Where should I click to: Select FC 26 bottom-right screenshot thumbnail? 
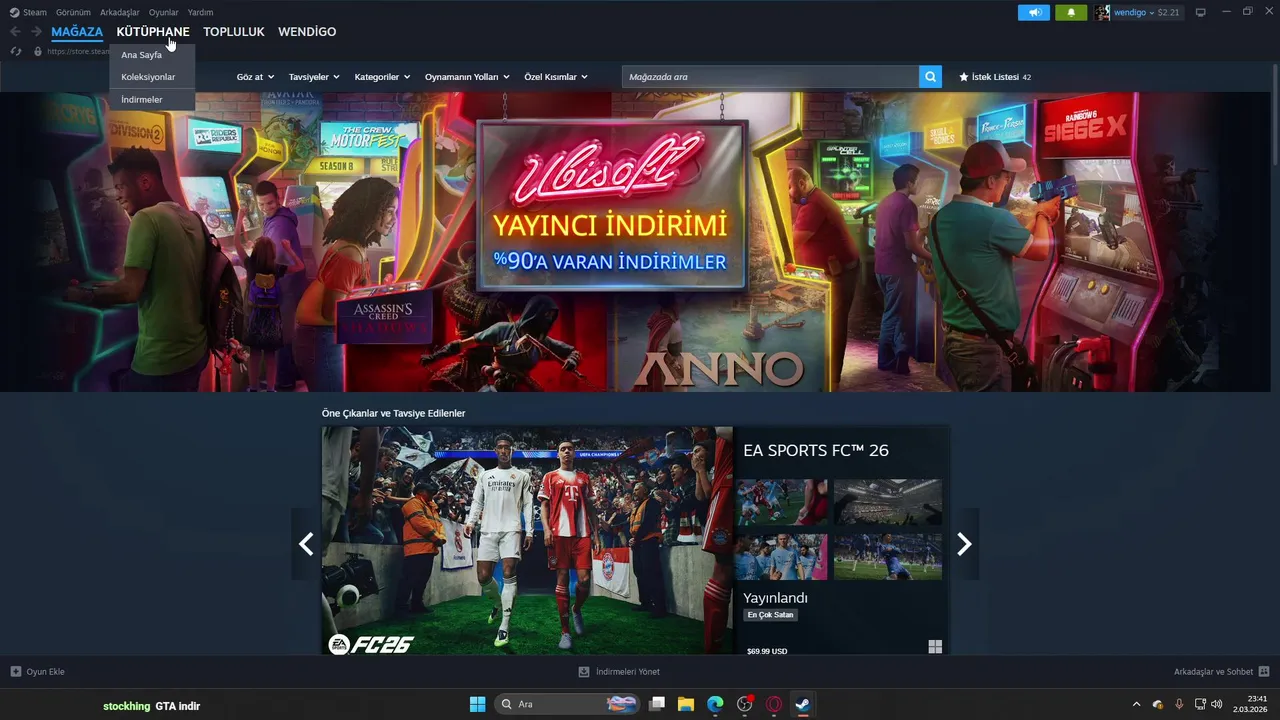pos(888,557)
